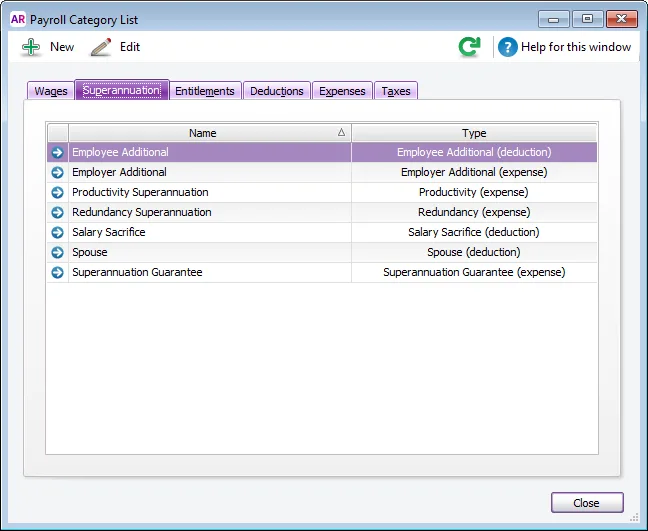The height and width of the screenshot is (531, 648).
Task: Click arrow icon next to Spouse
Action: coord(57,252)
